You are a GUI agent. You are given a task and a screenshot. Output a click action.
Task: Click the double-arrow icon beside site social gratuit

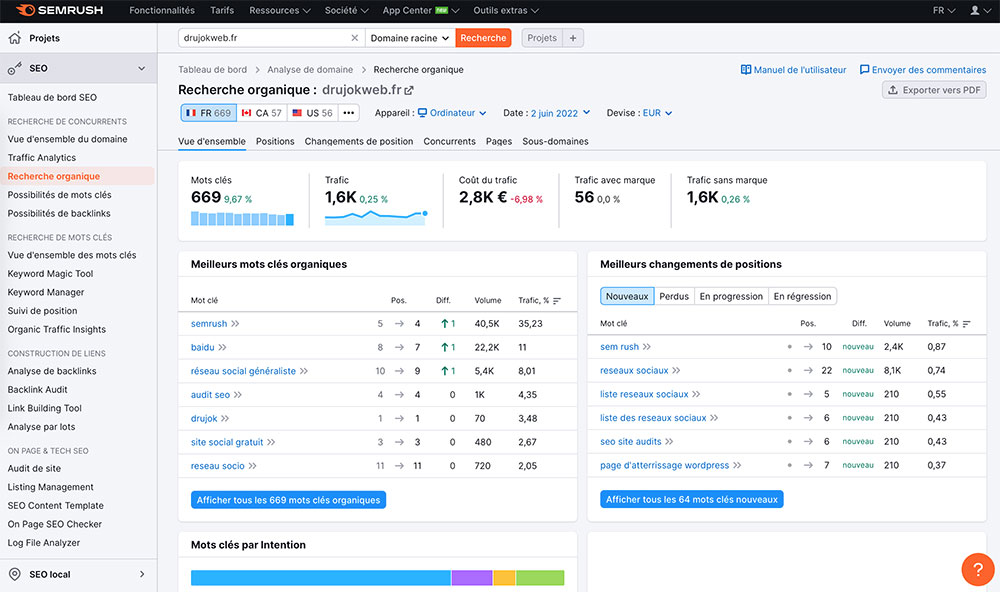(271, 442)
